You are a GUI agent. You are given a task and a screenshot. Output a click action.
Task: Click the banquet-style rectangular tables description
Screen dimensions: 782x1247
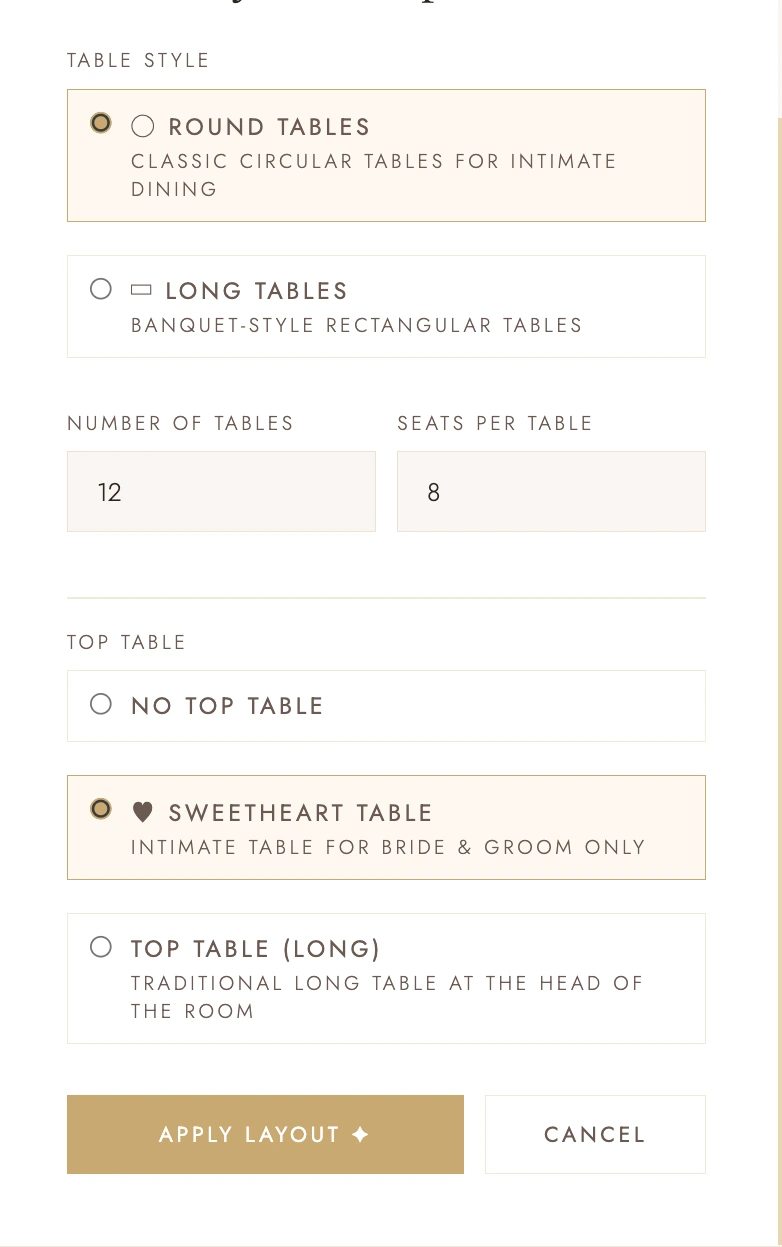point(357,325)
